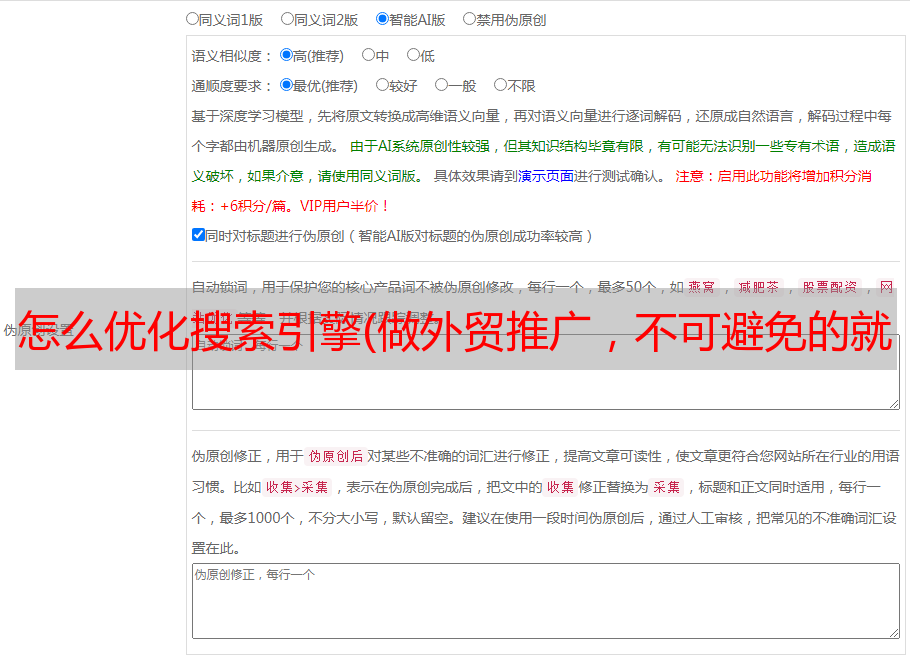Set 语义相似度 to 低

click(413, 55)
